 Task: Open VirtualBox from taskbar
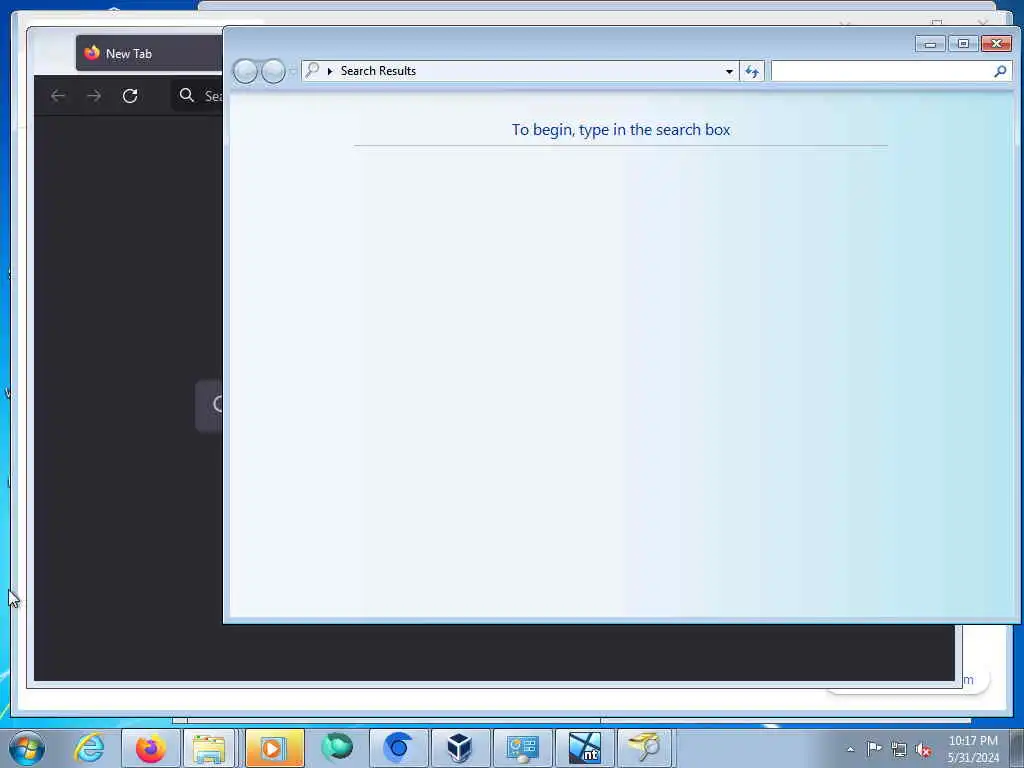460,748
